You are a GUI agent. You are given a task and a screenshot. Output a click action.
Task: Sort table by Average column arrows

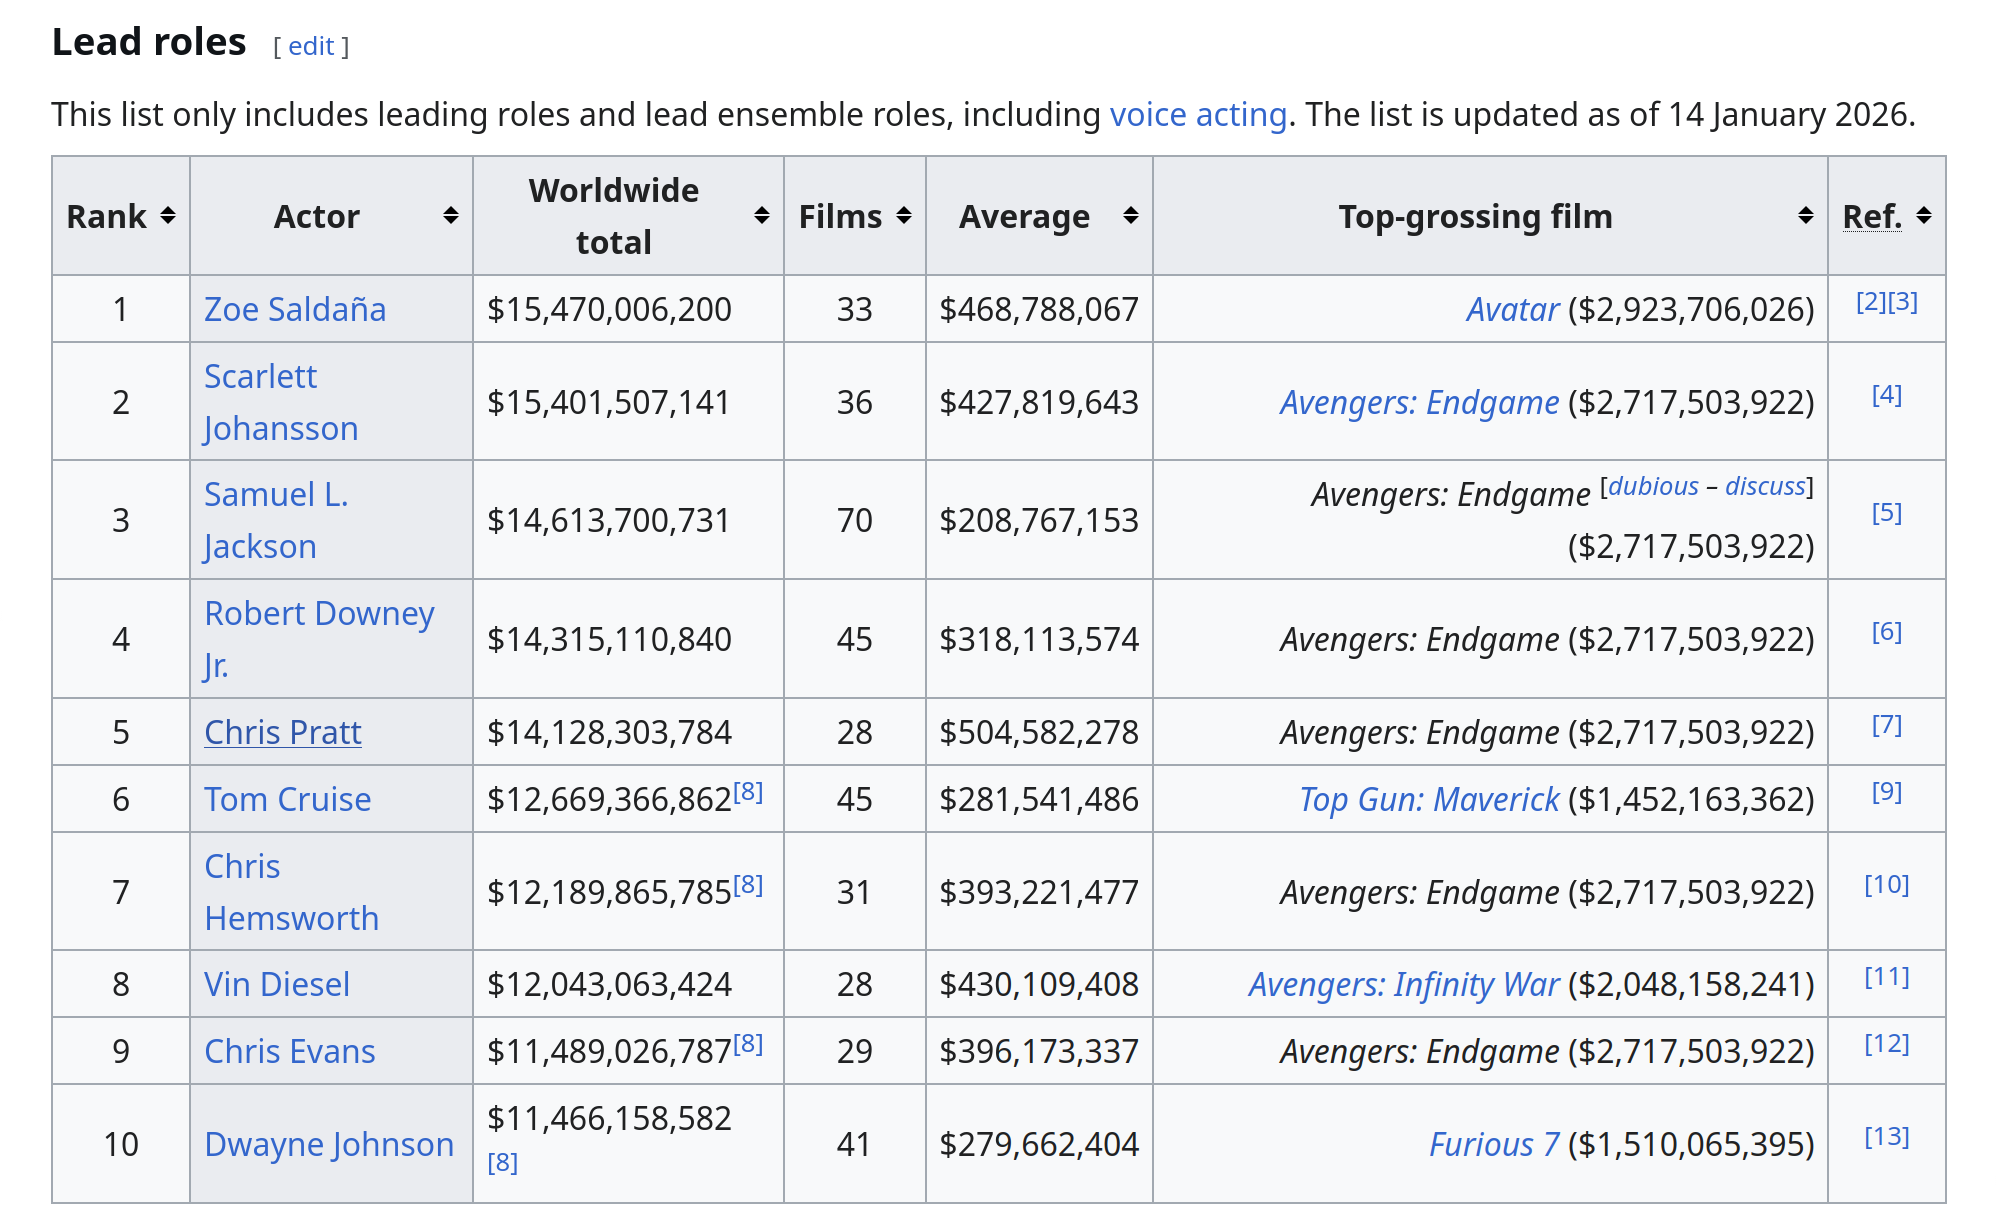[x=1130, y=216]
